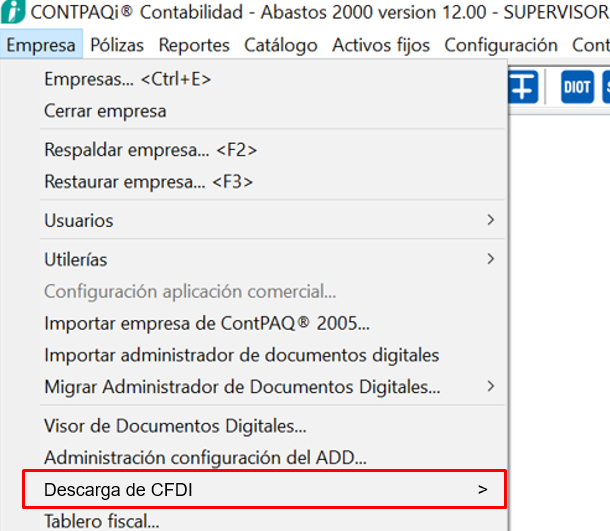The height and width of the screenshot is (531, 610).
Task: Select Respaldar empresa...
Action: [x=150, y=150]
